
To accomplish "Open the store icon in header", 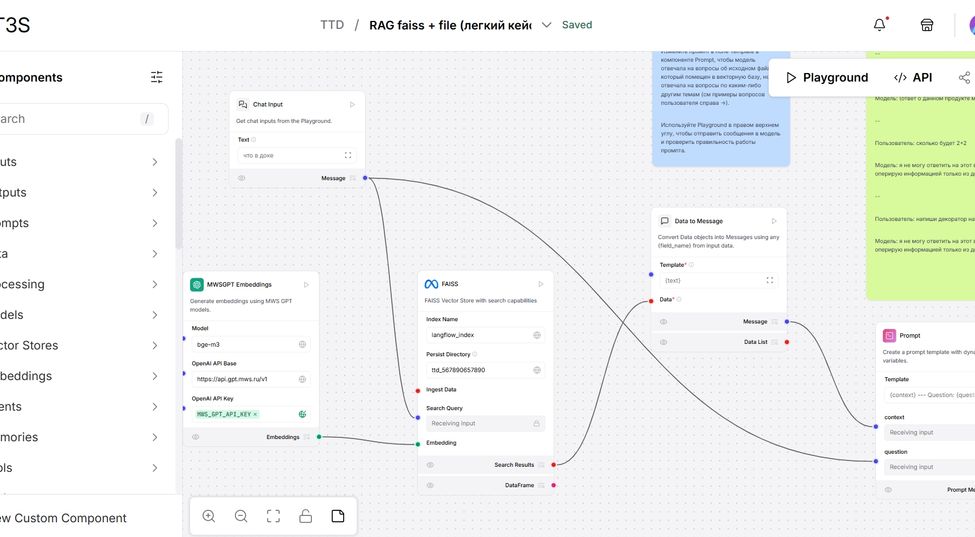I will click(927, 25).
